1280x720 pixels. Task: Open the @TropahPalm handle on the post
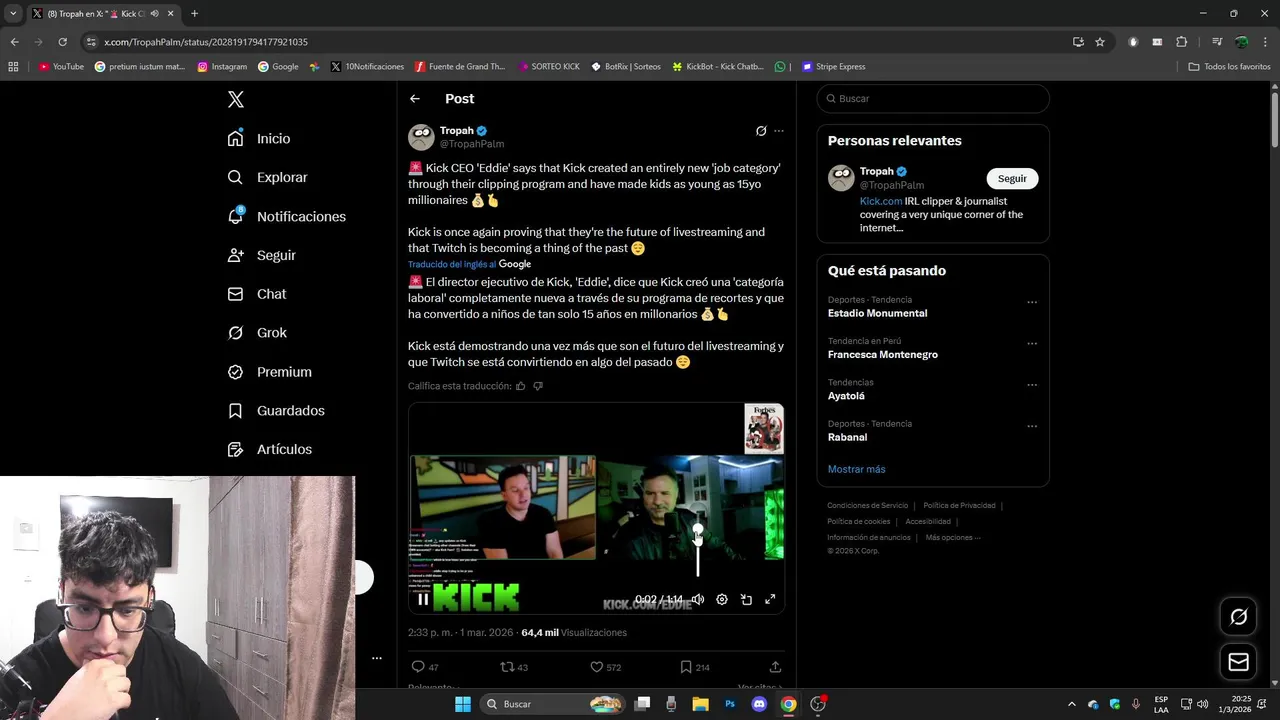[x=472, y=144]
